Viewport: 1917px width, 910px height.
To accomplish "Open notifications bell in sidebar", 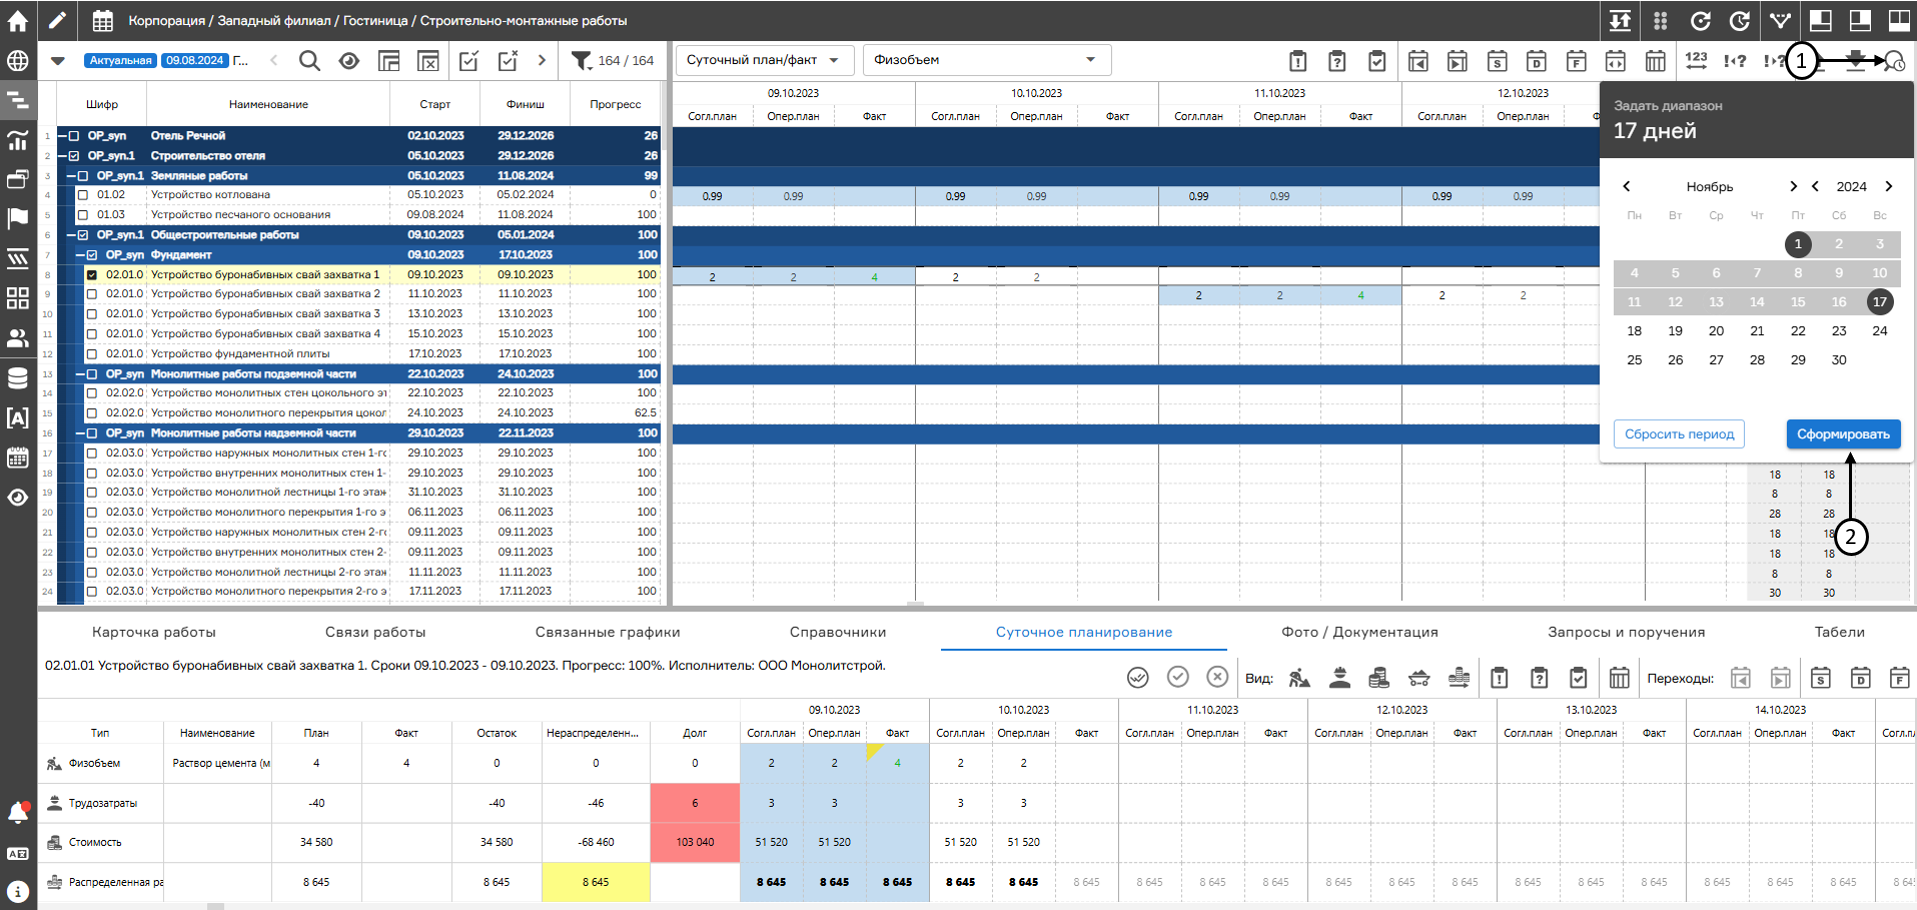I will point(18,813).
